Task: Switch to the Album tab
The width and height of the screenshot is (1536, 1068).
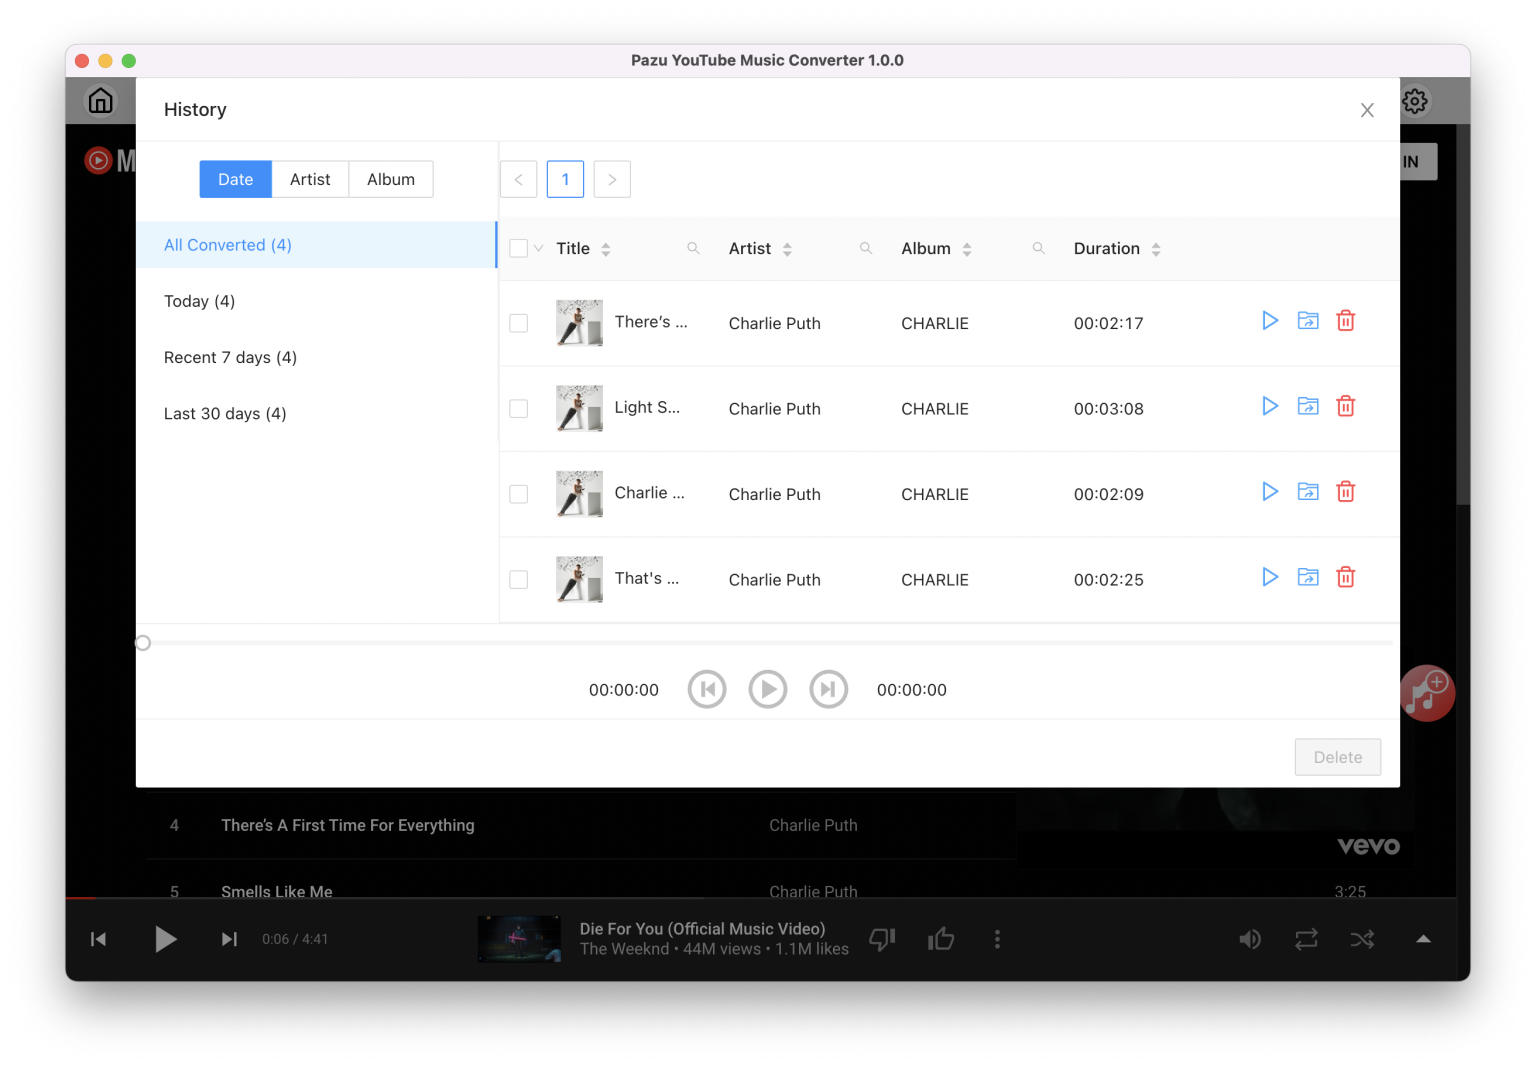Action: [390, 179]
